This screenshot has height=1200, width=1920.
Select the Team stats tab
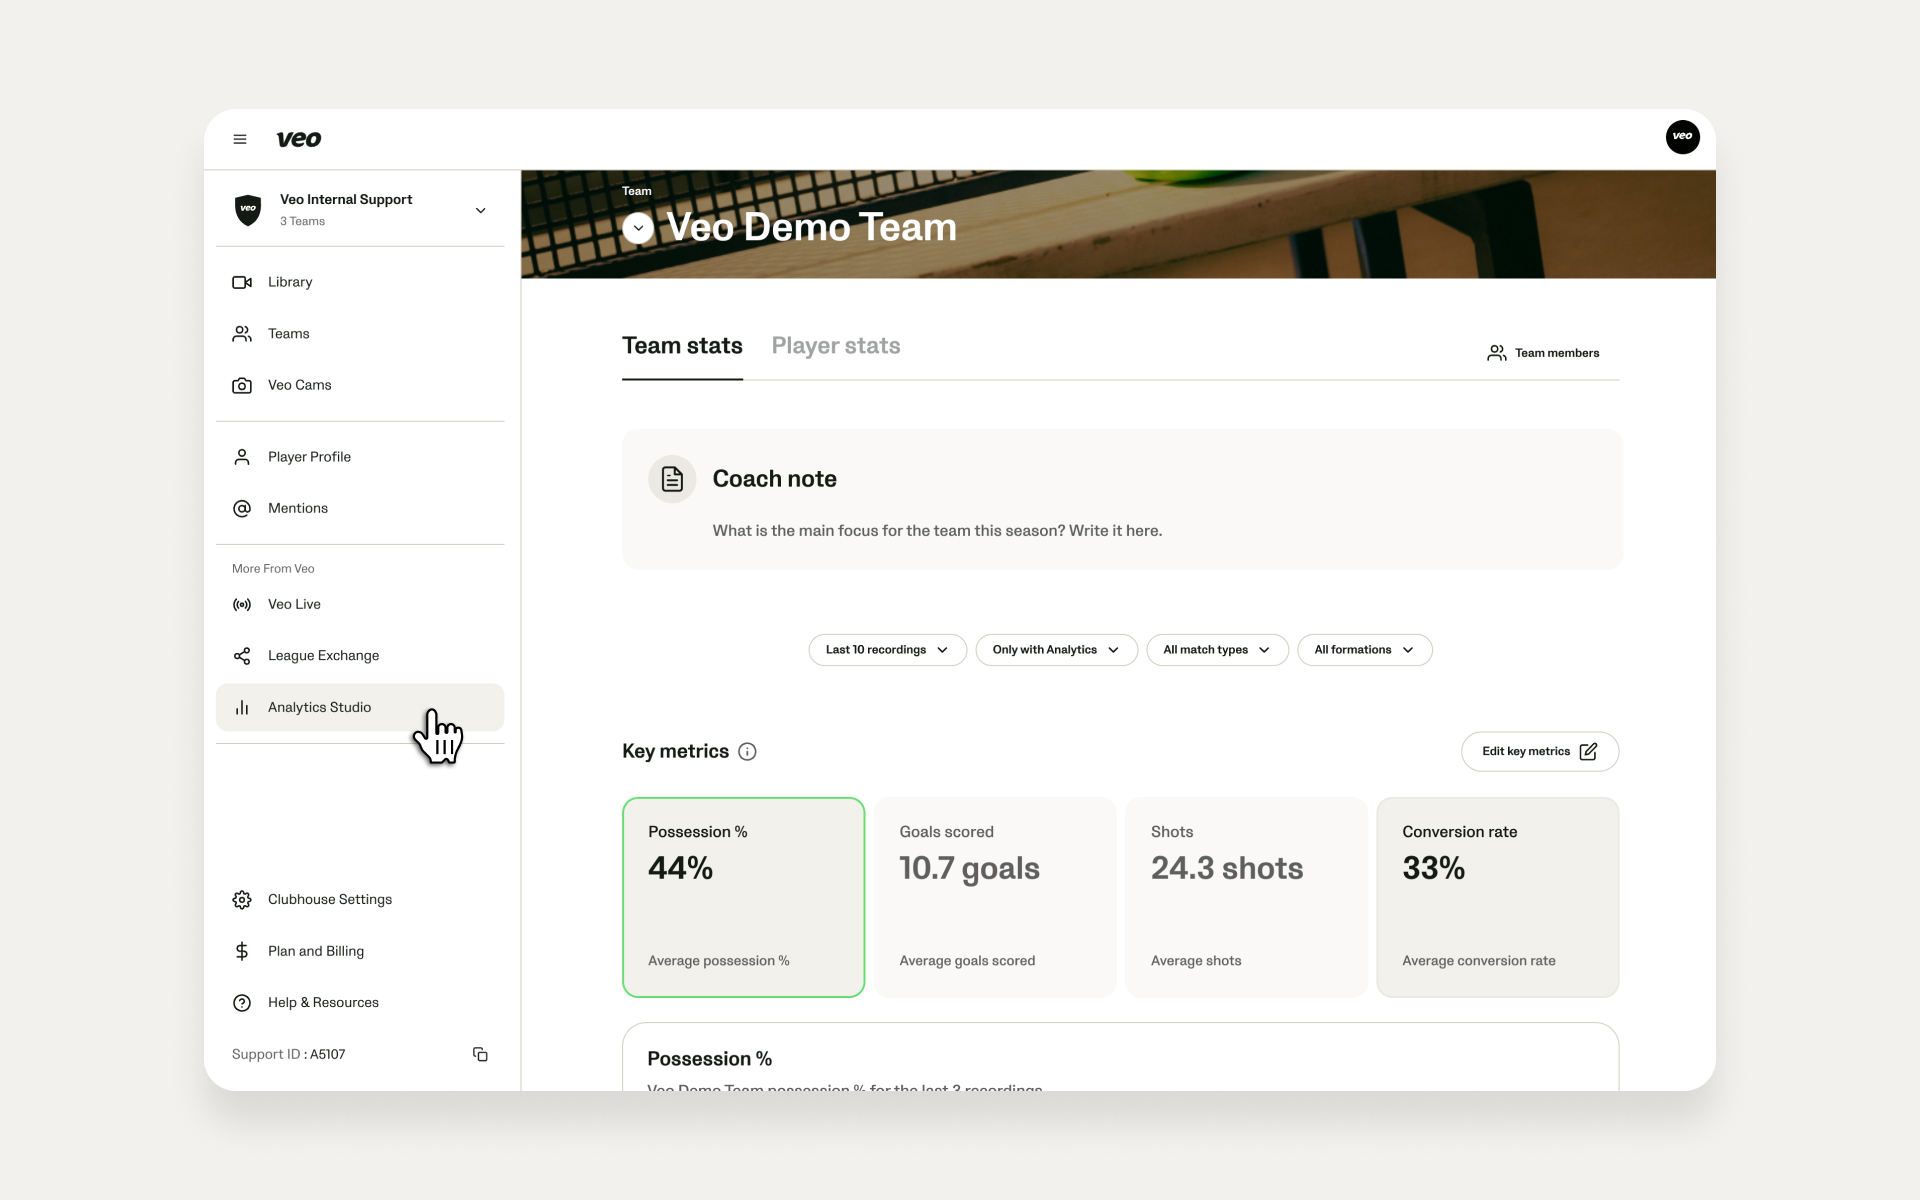[682, 345]
